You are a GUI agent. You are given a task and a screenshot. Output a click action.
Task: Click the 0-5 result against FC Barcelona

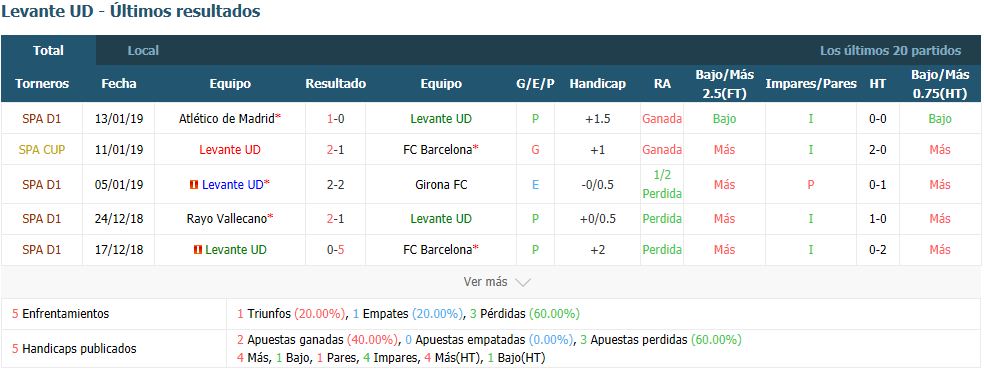335,250
